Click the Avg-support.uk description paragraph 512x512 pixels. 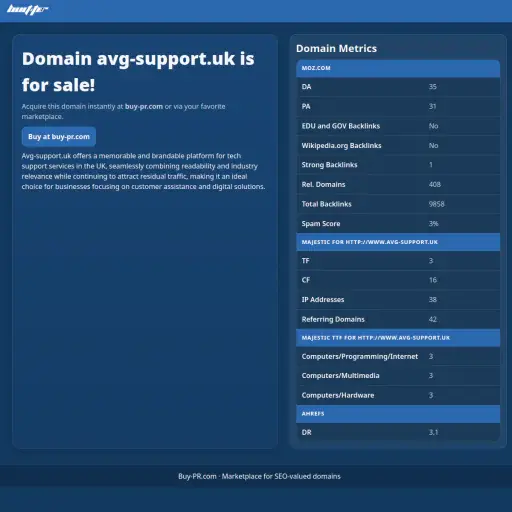point(143,171)
